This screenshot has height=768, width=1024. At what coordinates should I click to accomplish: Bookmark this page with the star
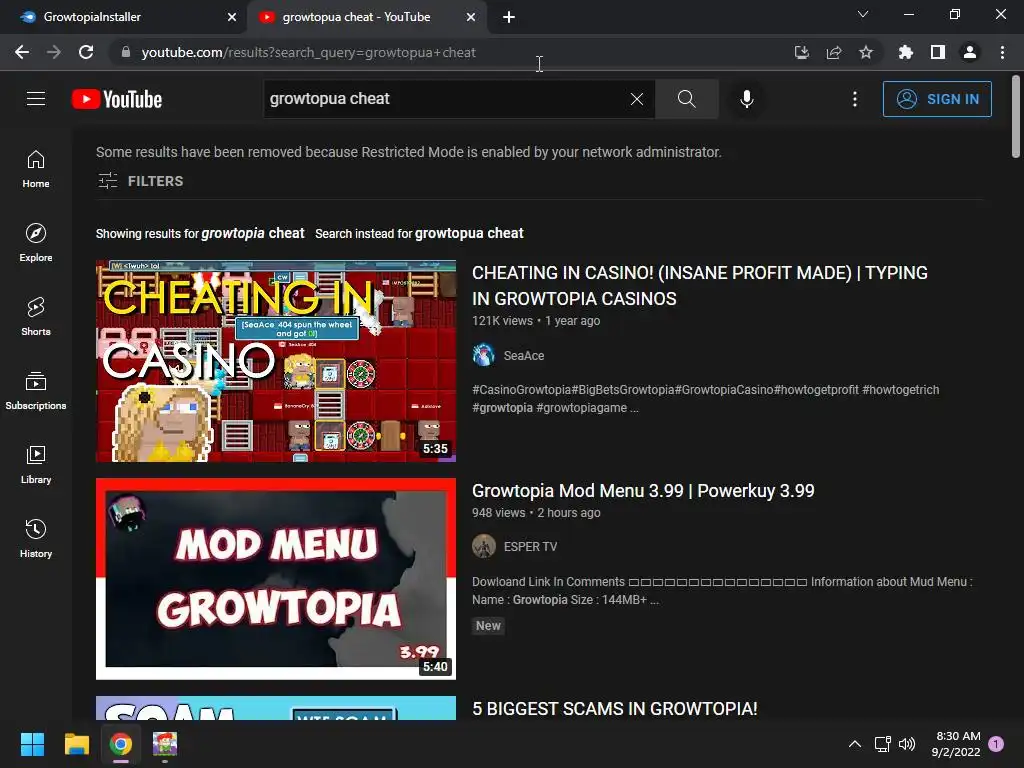(x=865, y=52)
